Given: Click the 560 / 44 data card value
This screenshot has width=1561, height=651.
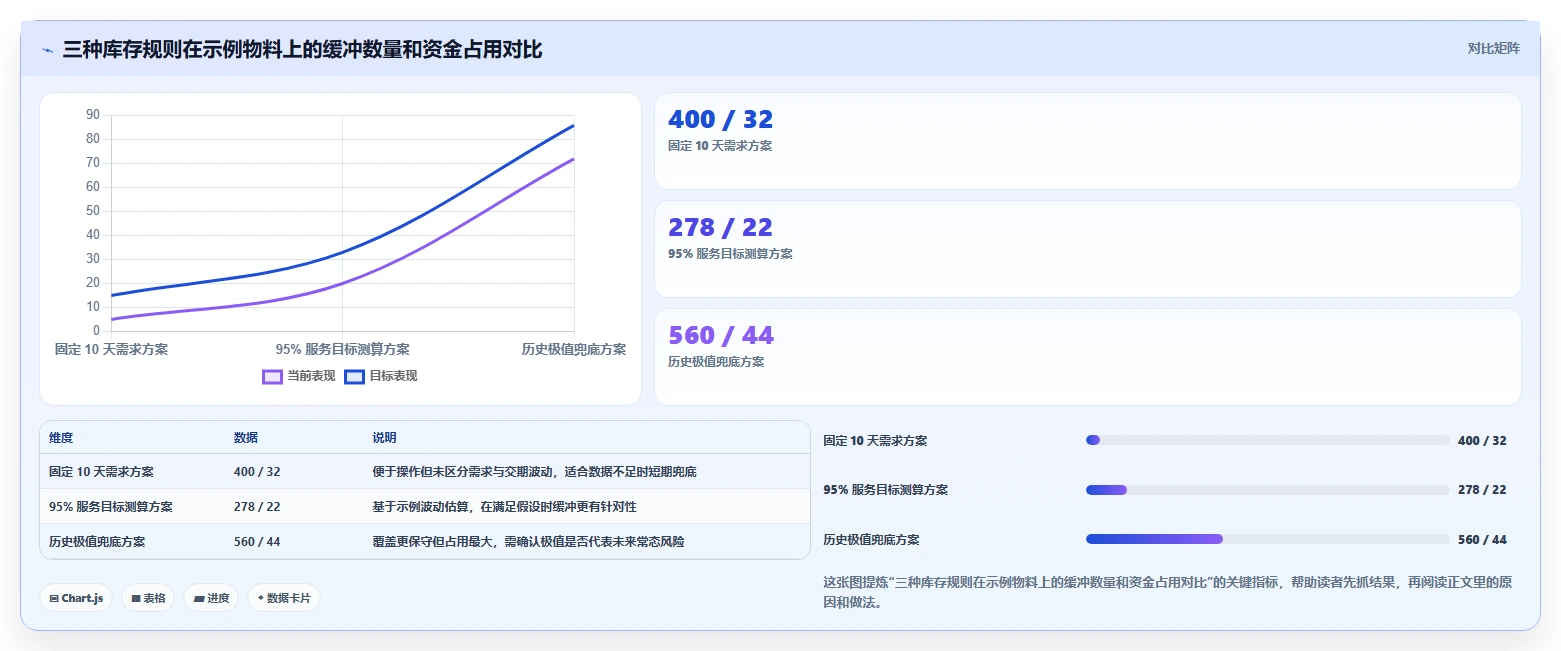Looking at the screenshot, I should pyautogui.click(x=720, y=335).
